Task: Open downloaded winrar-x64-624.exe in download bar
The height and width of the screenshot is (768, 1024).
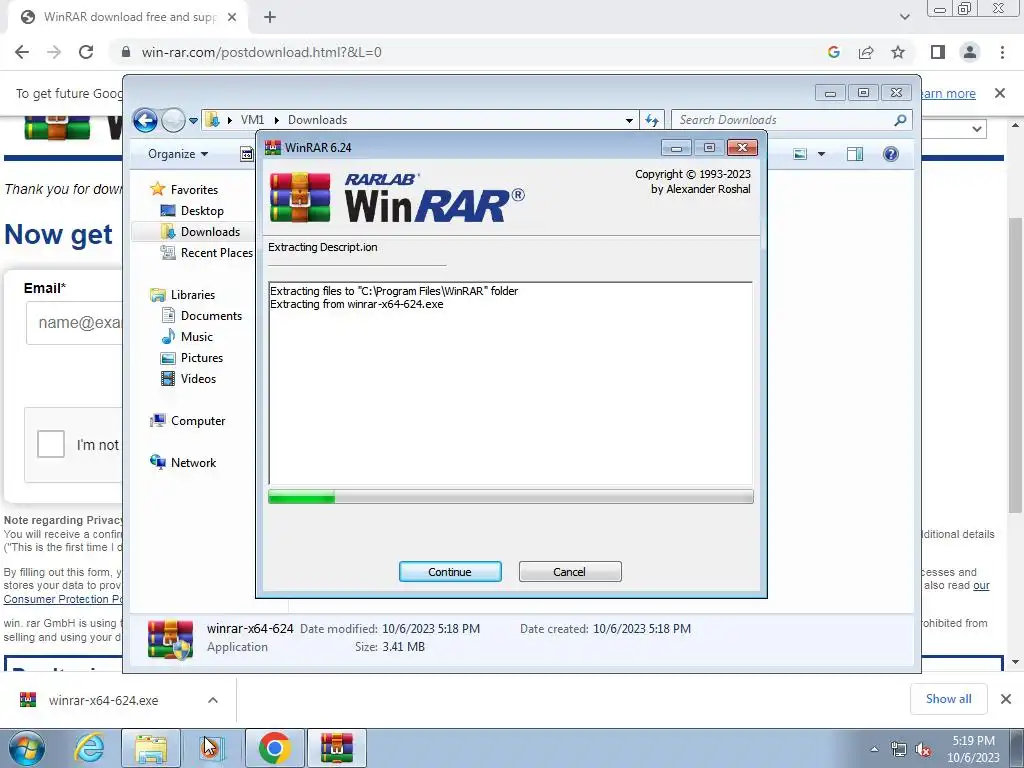Action: (103, 700)
